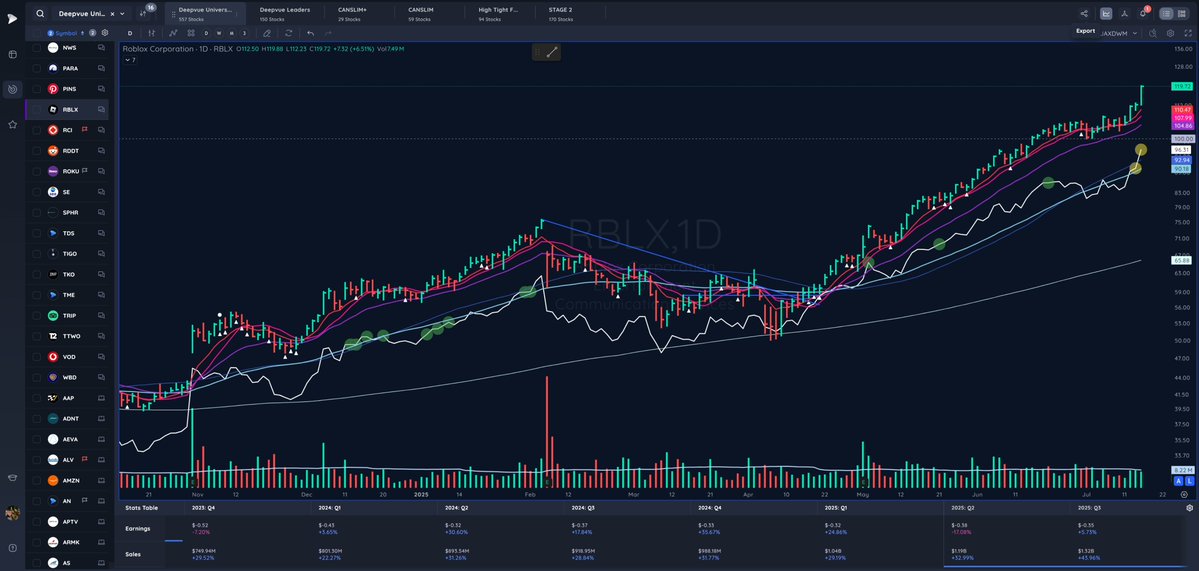The height and width of the screenshot is (571, 1199).
Task: Click the flag icon on the RCI row
Action: pyautogui.click(x=84, y=130)
